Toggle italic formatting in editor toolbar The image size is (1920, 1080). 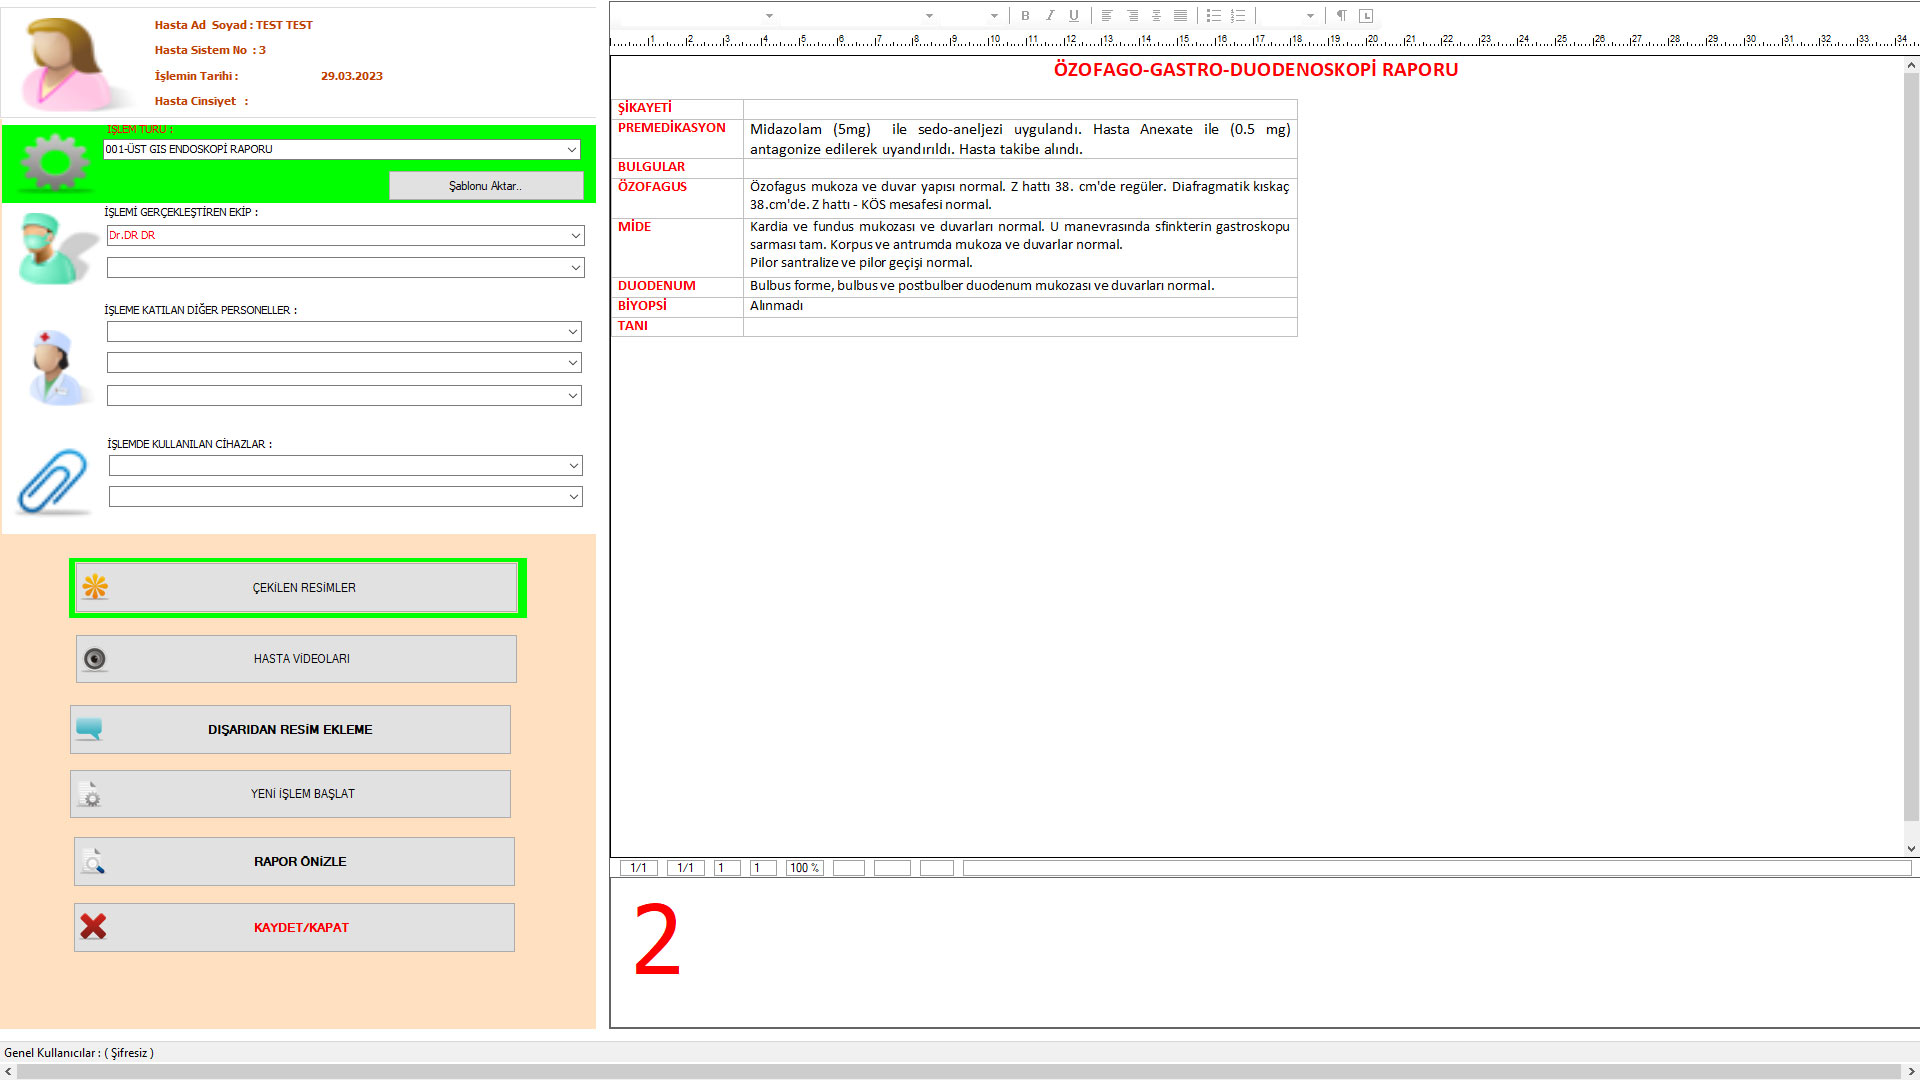[x=1049, y=16]
